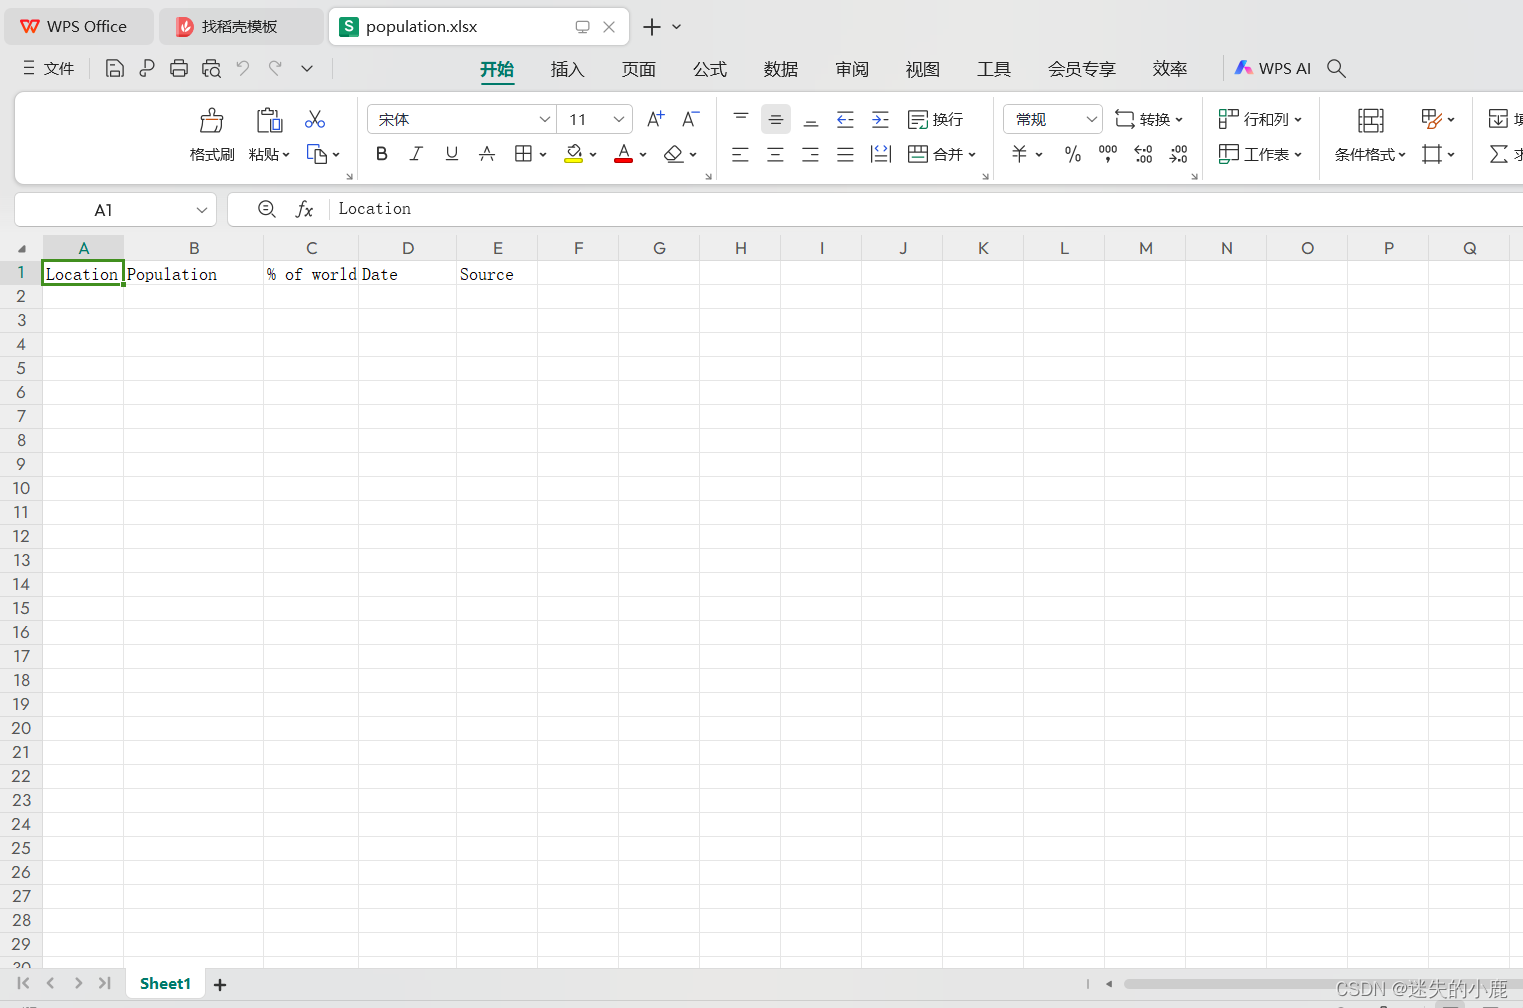Switch to the 审阅 ribbon tab
This screenshot has width=1523, height=1008.
[x=852, y=69]
